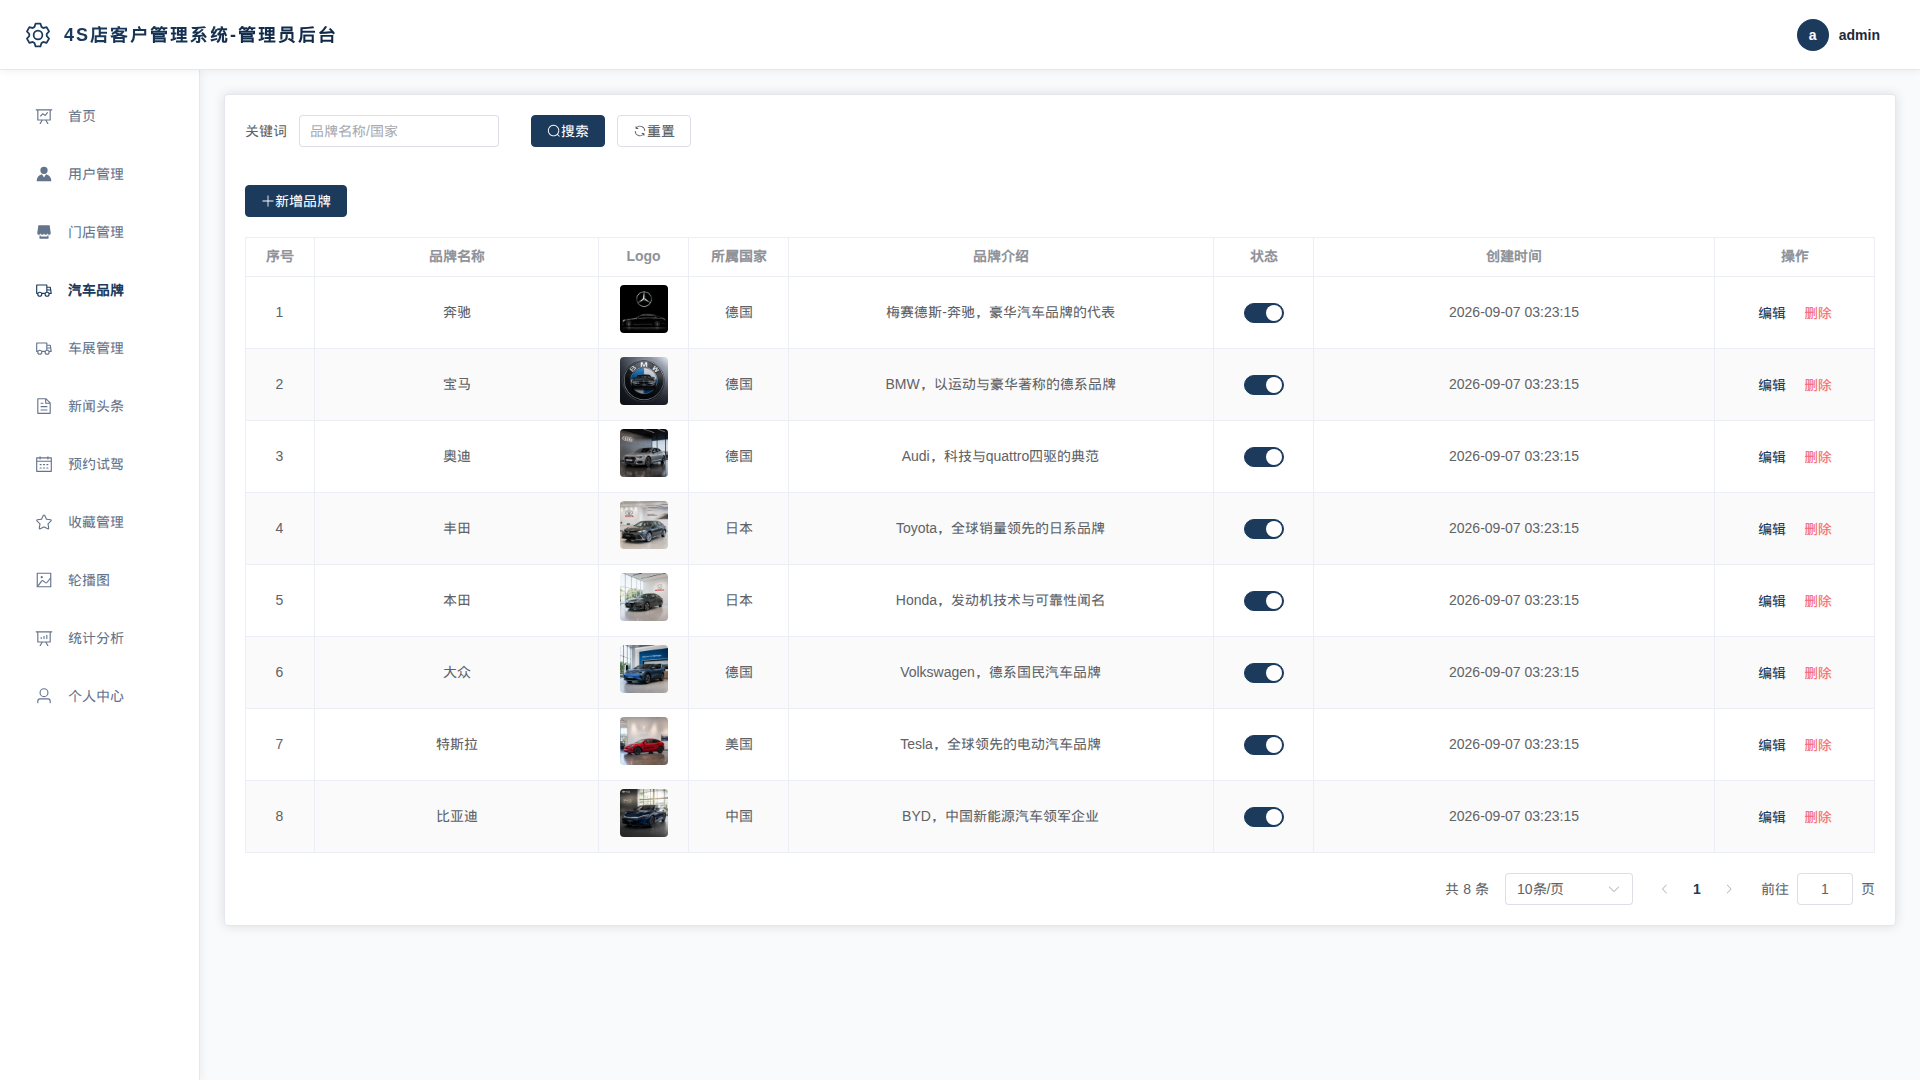Disable the 奔驰 brand status switch

point(1263,313)
